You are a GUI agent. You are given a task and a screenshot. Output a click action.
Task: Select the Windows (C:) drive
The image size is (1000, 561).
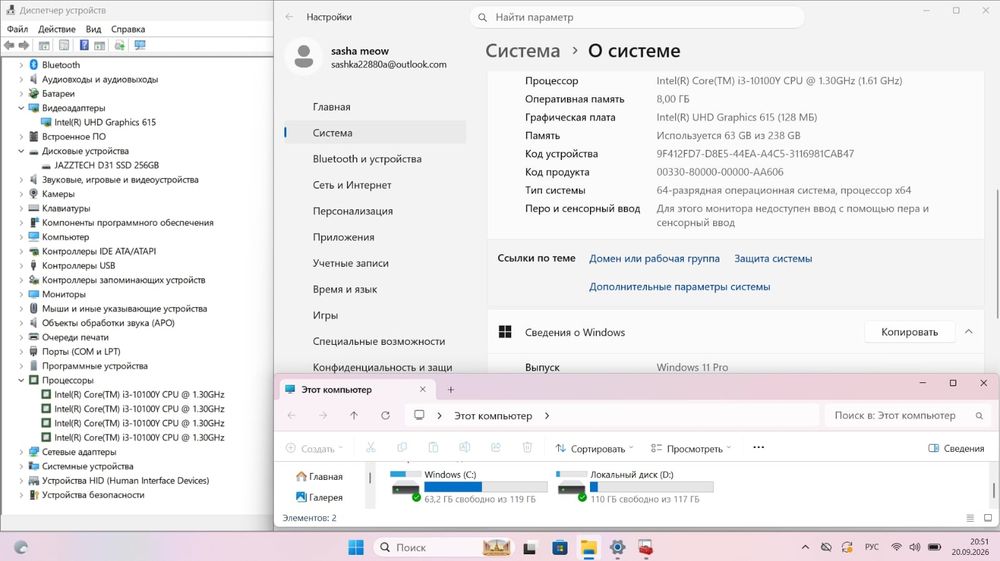point(469,487)
